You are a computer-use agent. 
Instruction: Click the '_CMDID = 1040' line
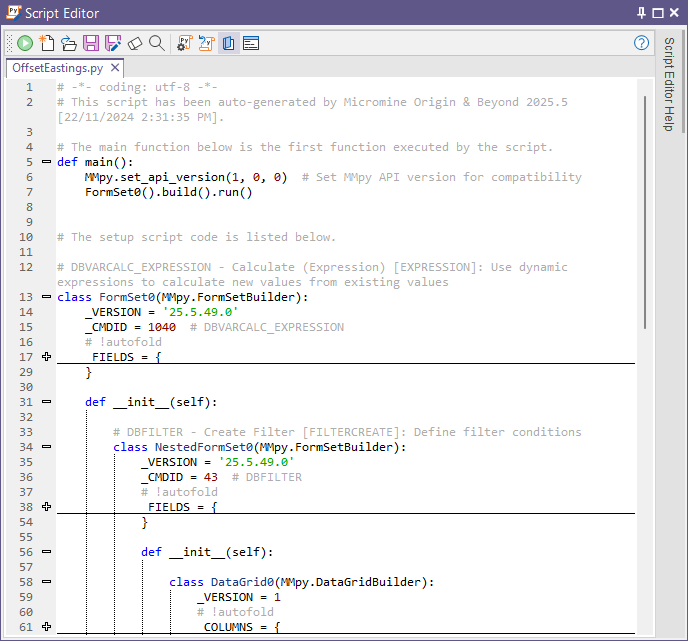pos(130,327)
